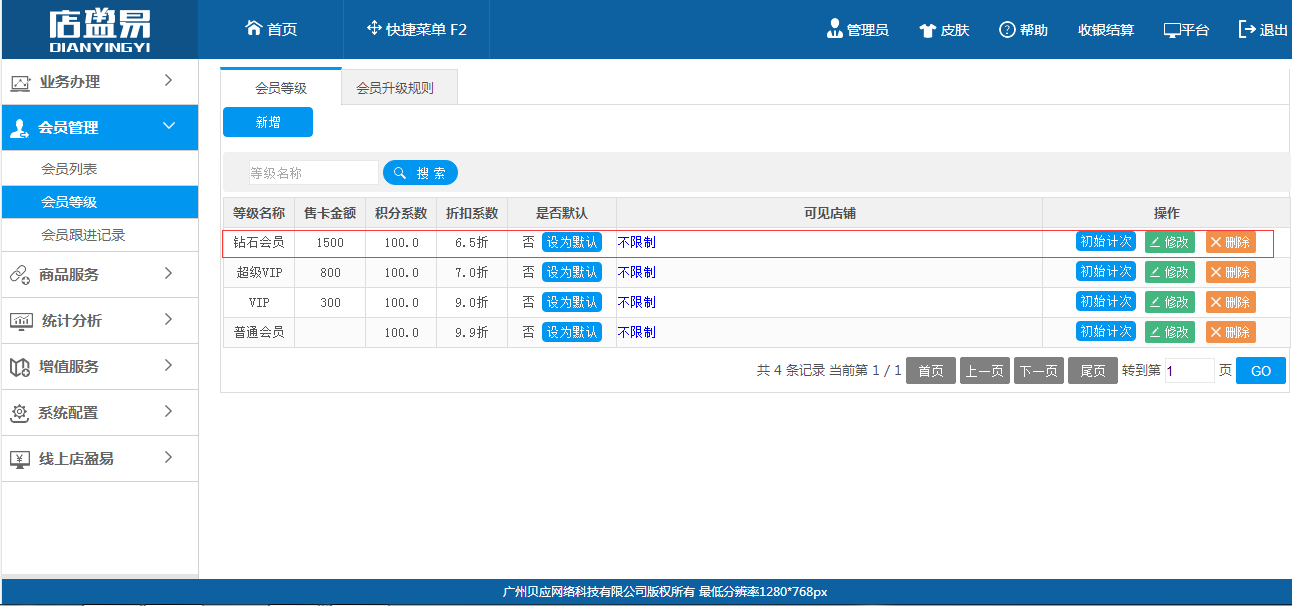Collapse the 会员管理 menu chevron

click(169, 126)
